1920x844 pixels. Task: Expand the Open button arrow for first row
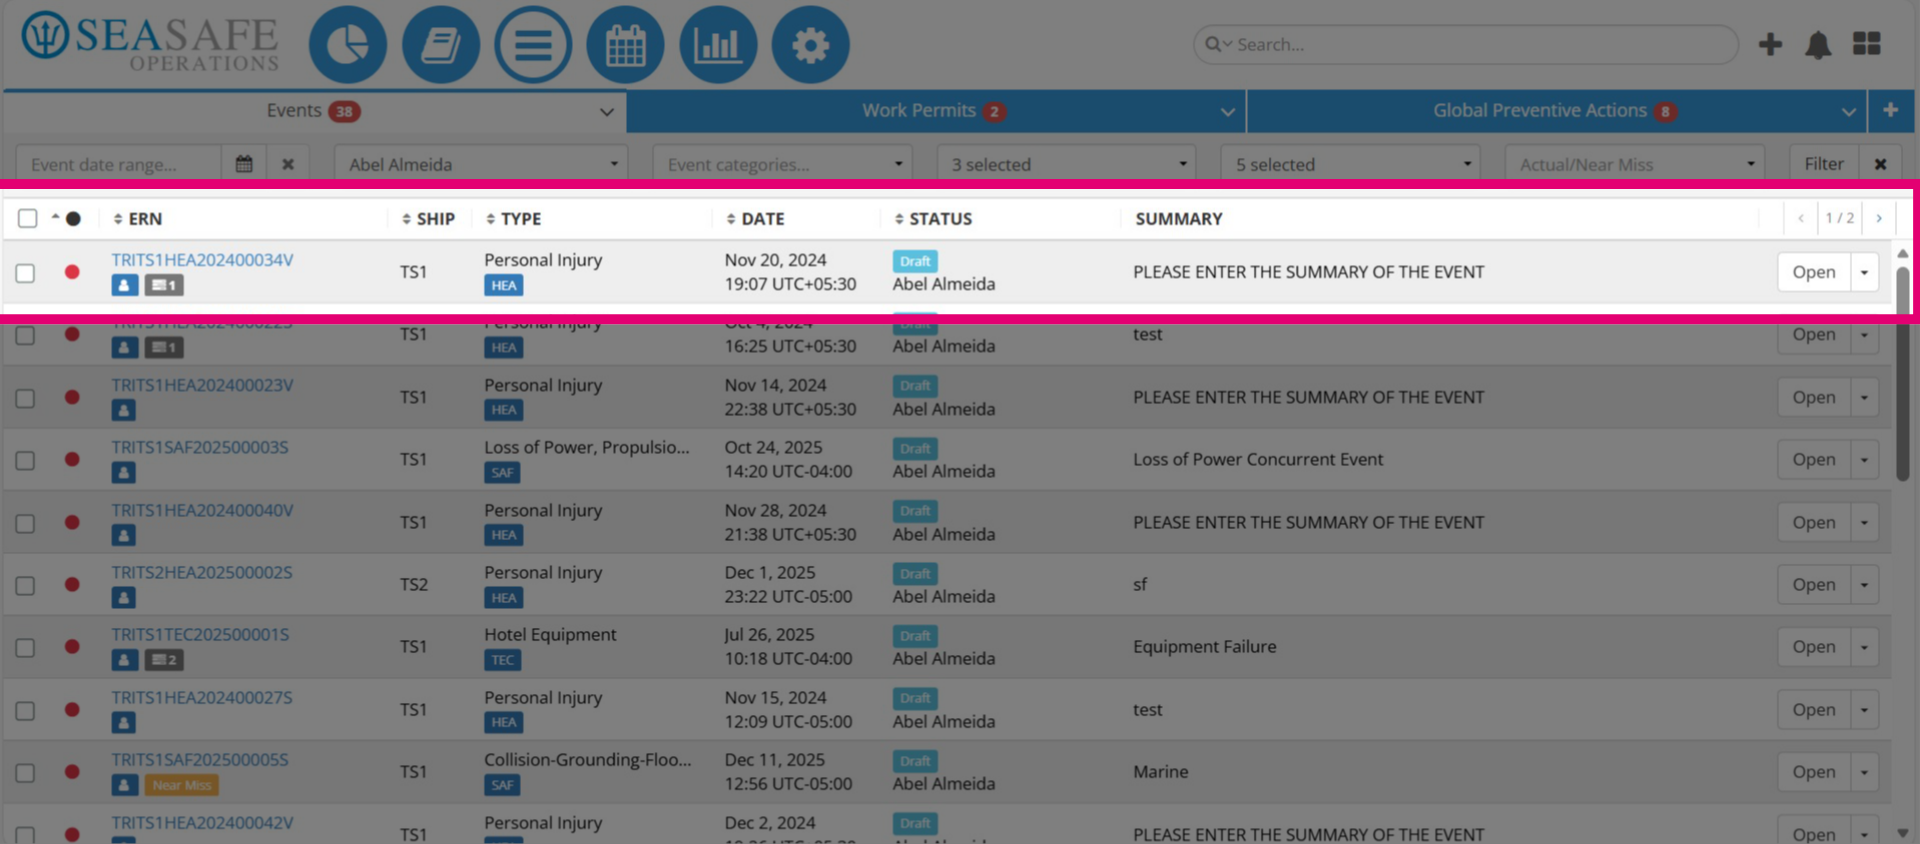(x=1864, y=272)
